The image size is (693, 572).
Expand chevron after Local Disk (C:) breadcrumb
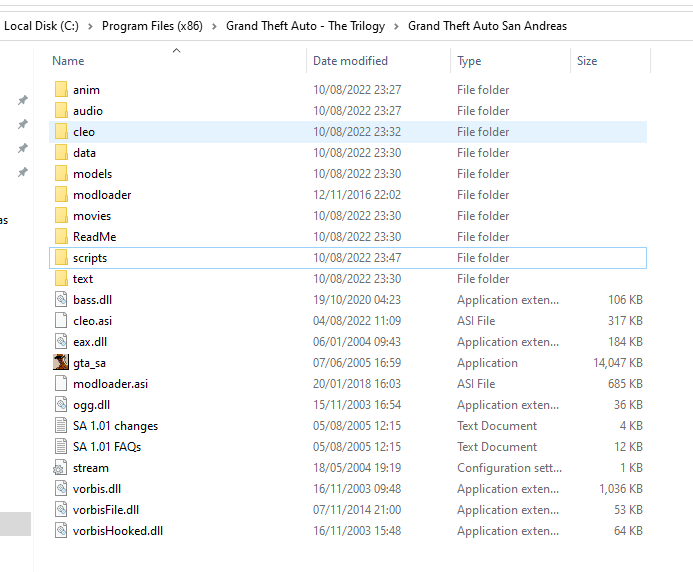[90, 27]
